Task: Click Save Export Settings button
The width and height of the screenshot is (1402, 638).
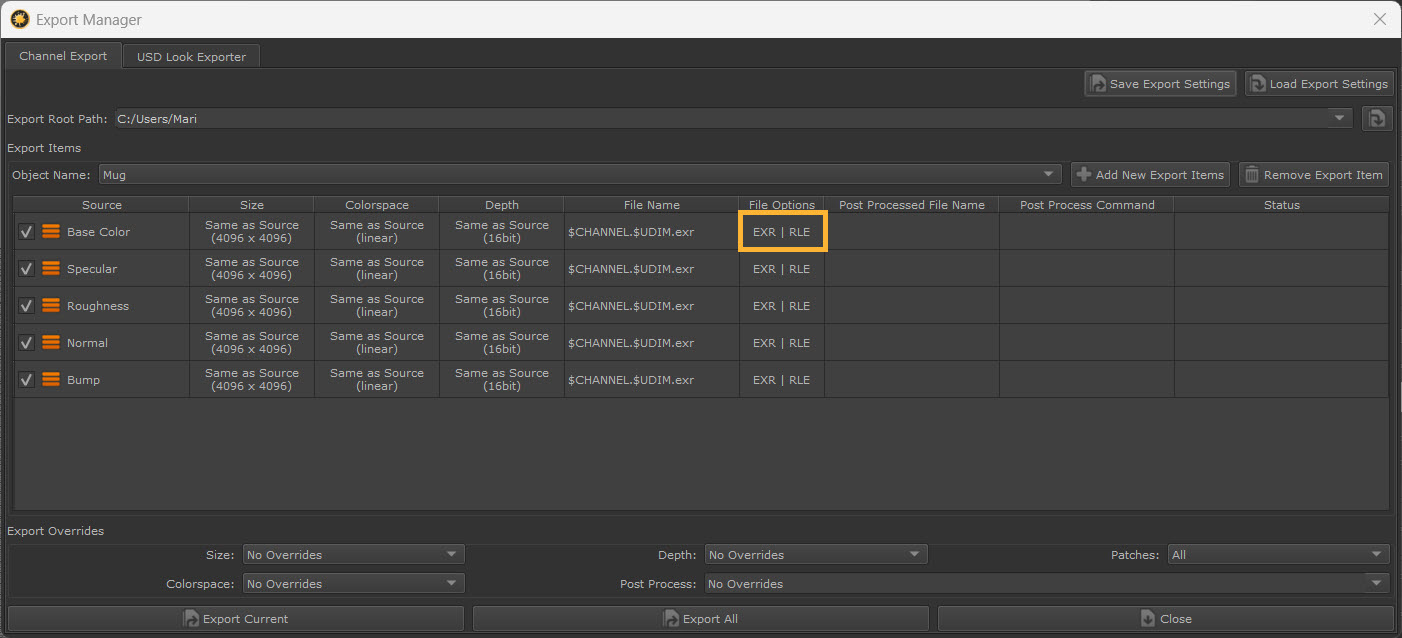Action: click(1160, 84)
